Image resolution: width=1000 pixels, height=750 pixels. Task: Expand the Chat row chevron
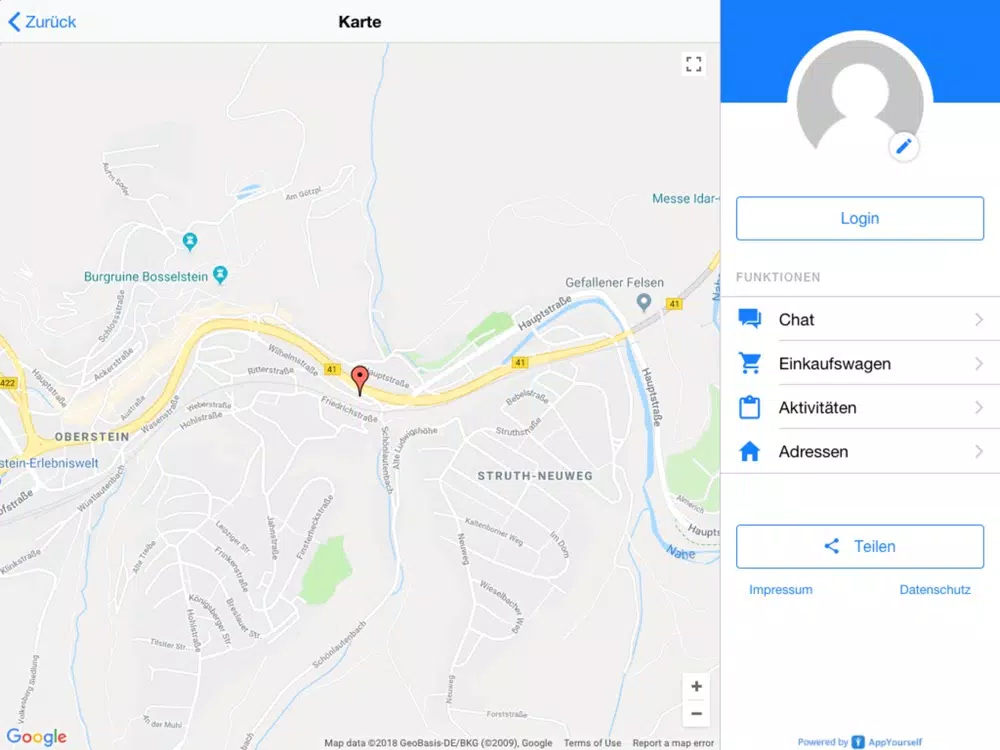[979, 319]
